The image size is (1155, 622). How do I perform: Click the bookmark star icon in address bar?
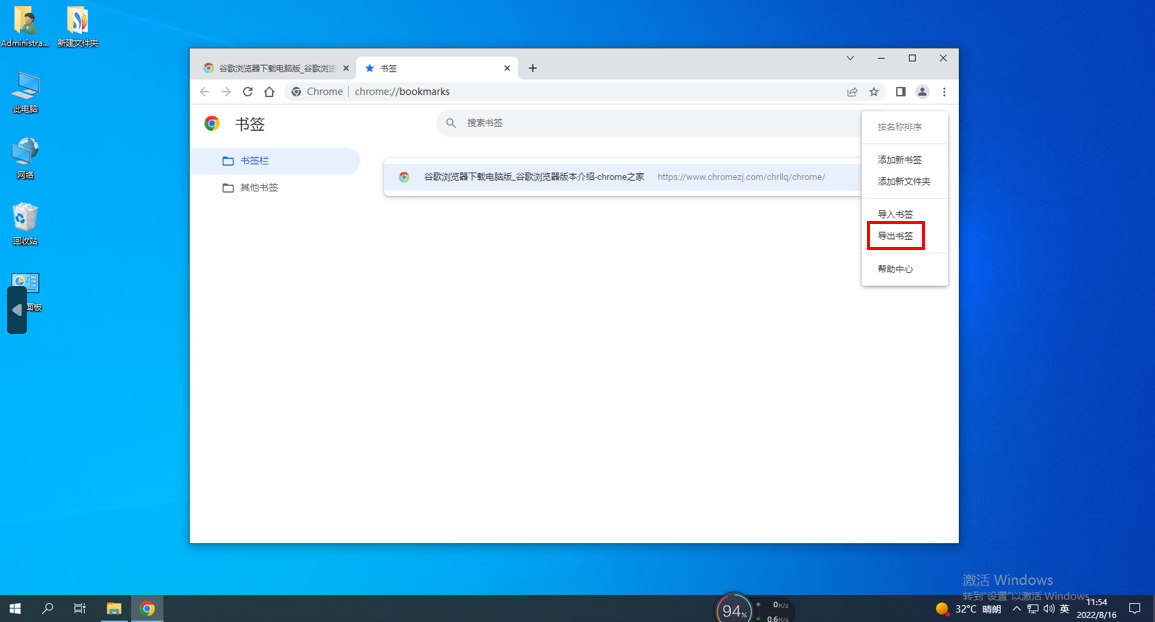tap(874, 92)
